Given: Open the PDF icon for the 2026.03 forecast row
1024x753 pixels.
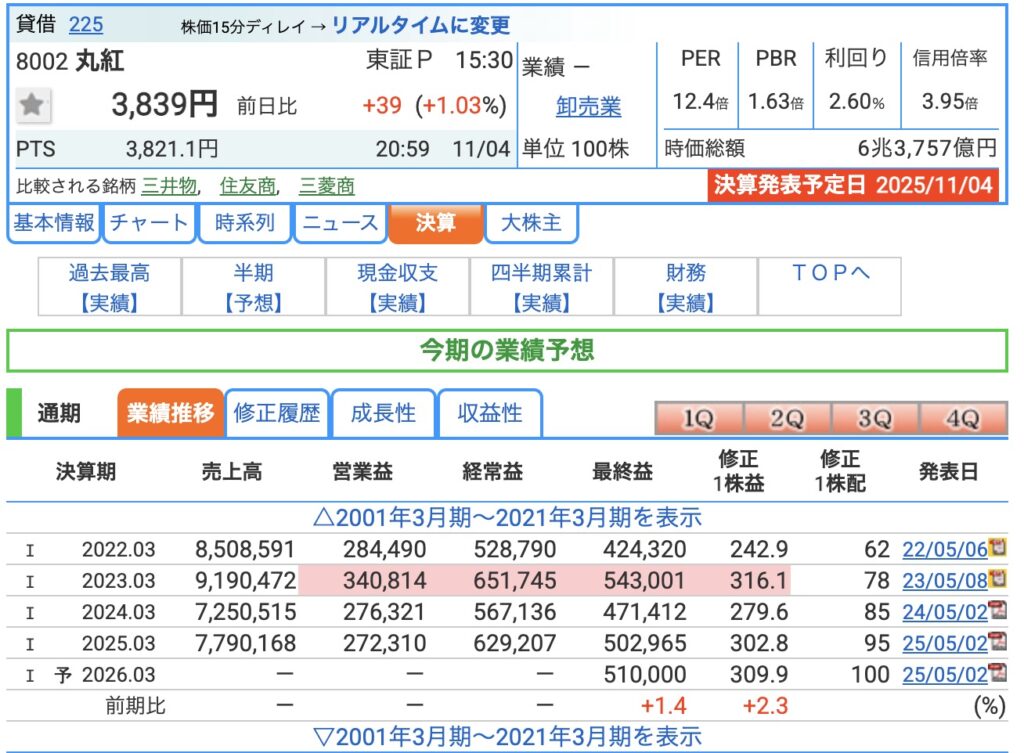Looking at the screenshot, I should [x=996, y=674].
